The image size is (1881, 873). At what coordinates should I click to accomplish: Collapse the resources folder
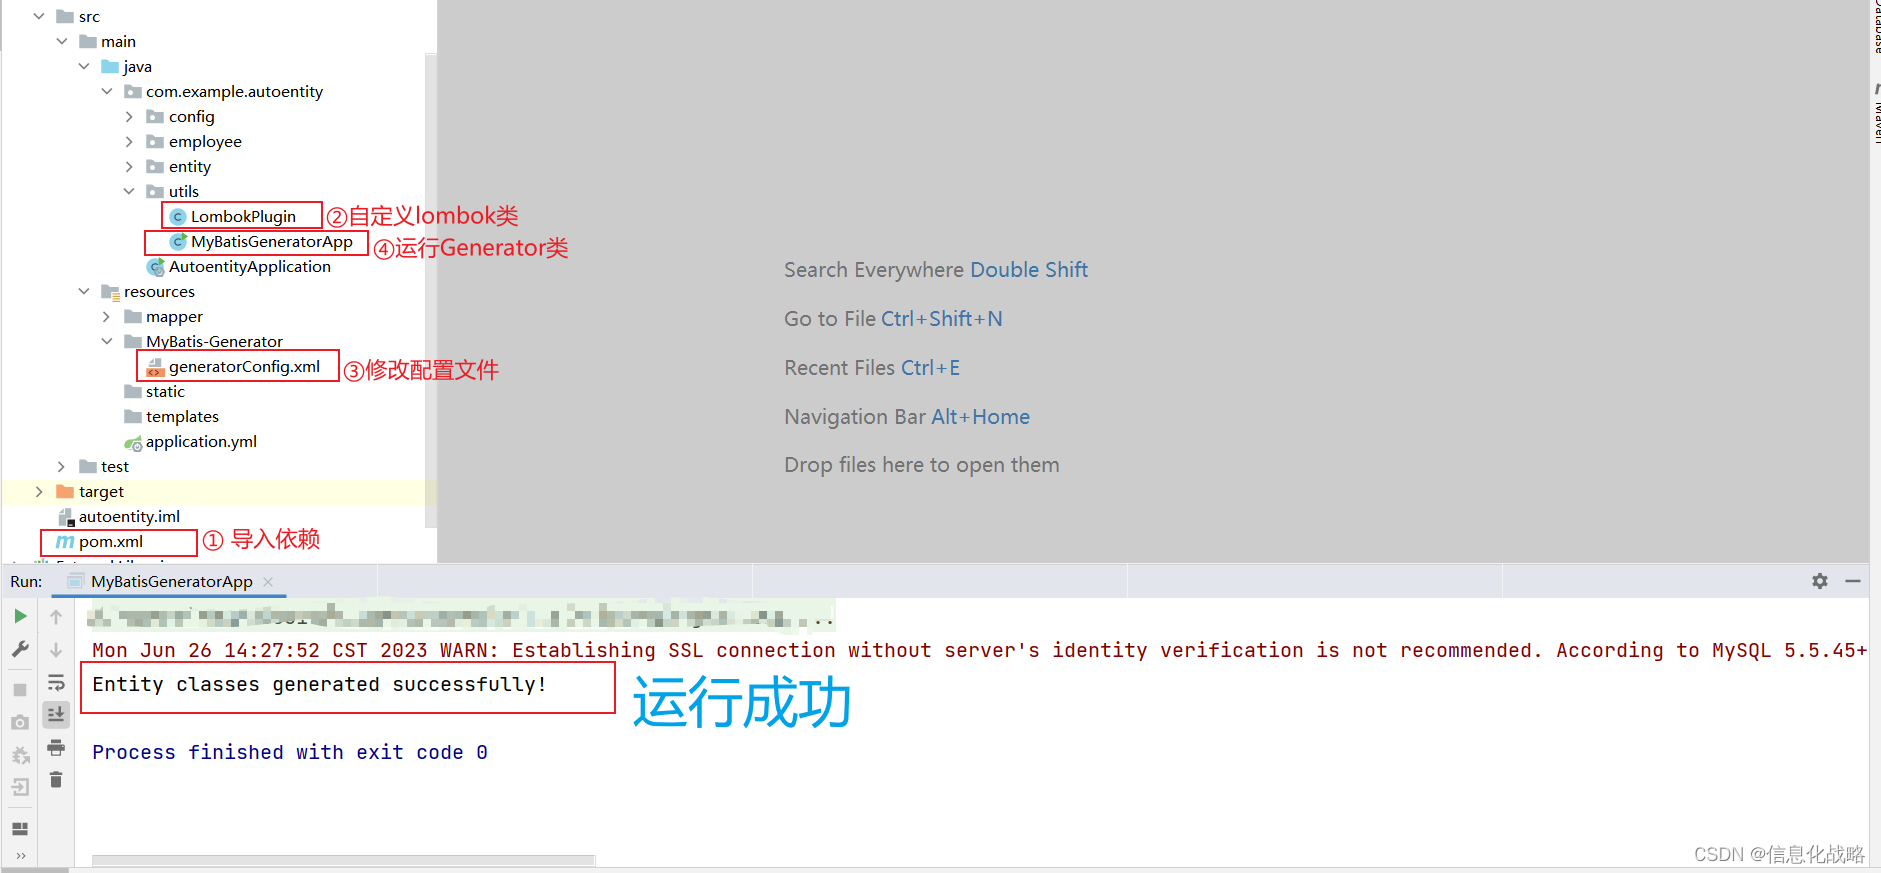coord(84,291)
